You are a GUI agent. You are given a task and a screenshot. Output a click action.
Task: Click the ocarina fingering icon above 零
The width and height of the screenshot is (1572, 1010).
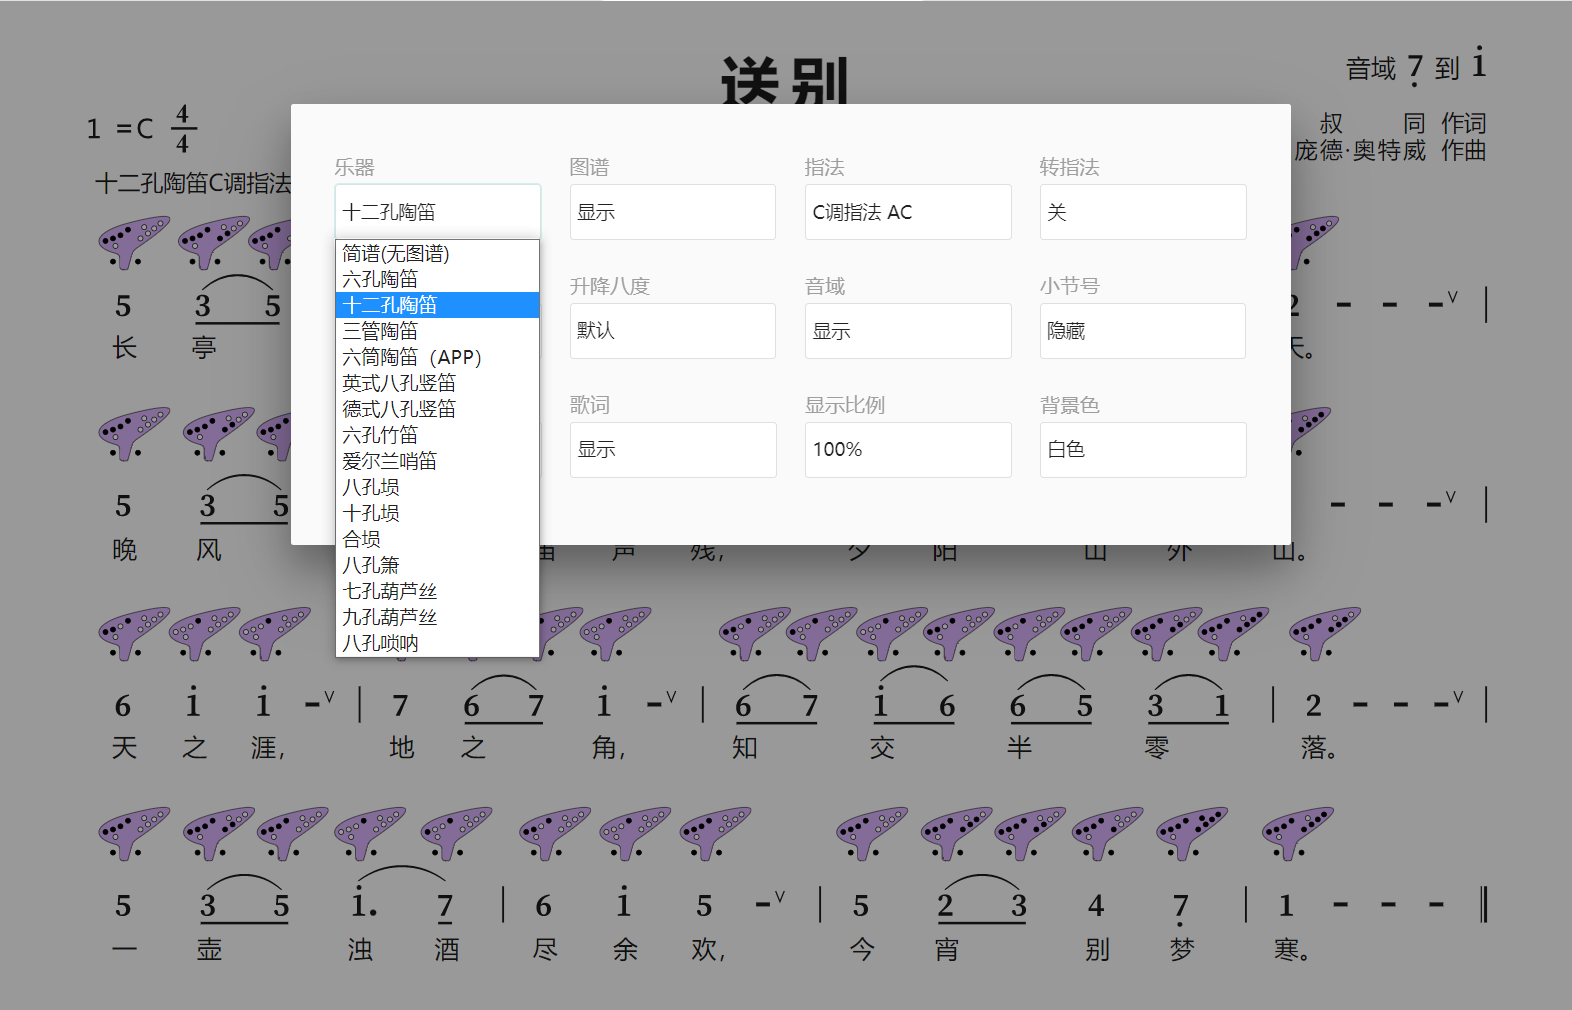pyautogui.click(x=1165, y=633)
